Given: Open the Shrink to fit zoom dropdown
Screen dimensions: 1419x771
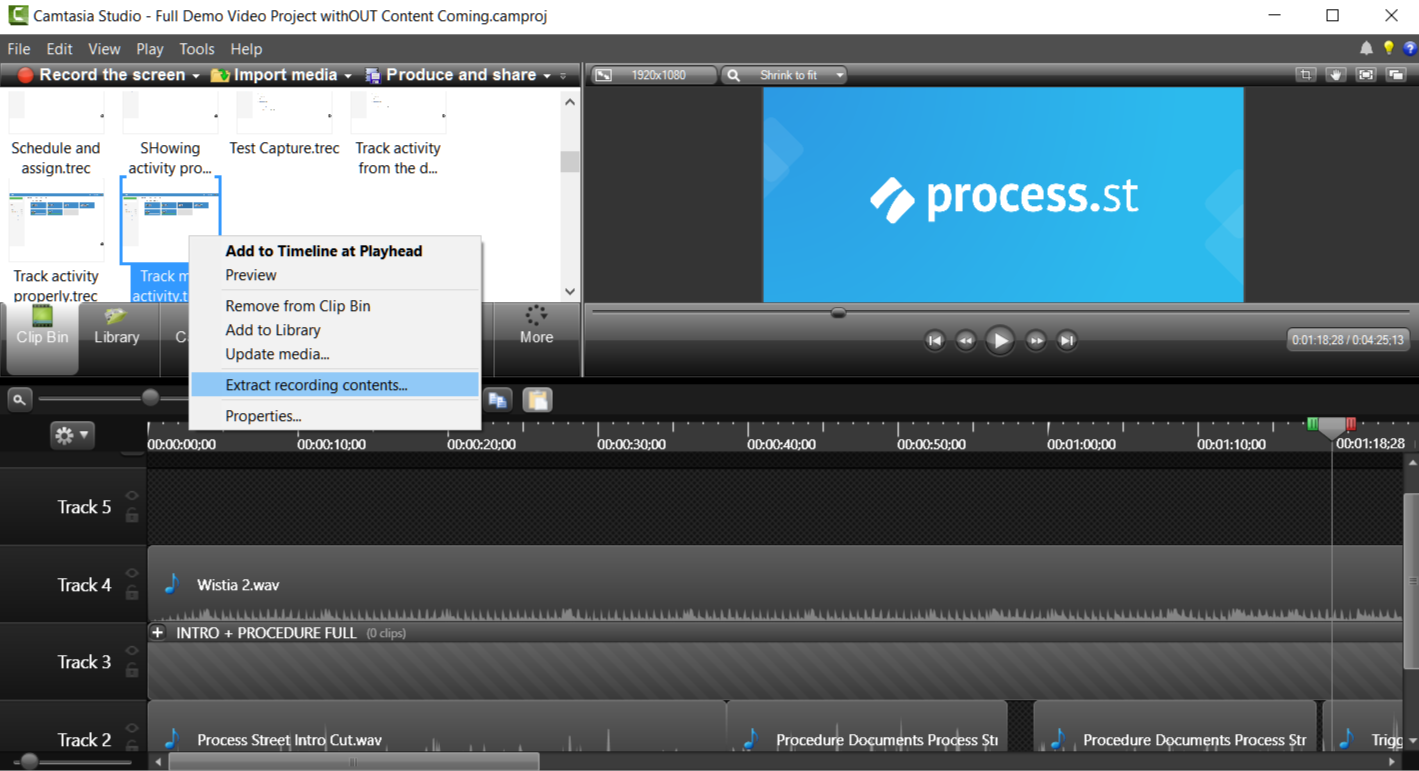Looking at the screenshot, I should (785, 75).
